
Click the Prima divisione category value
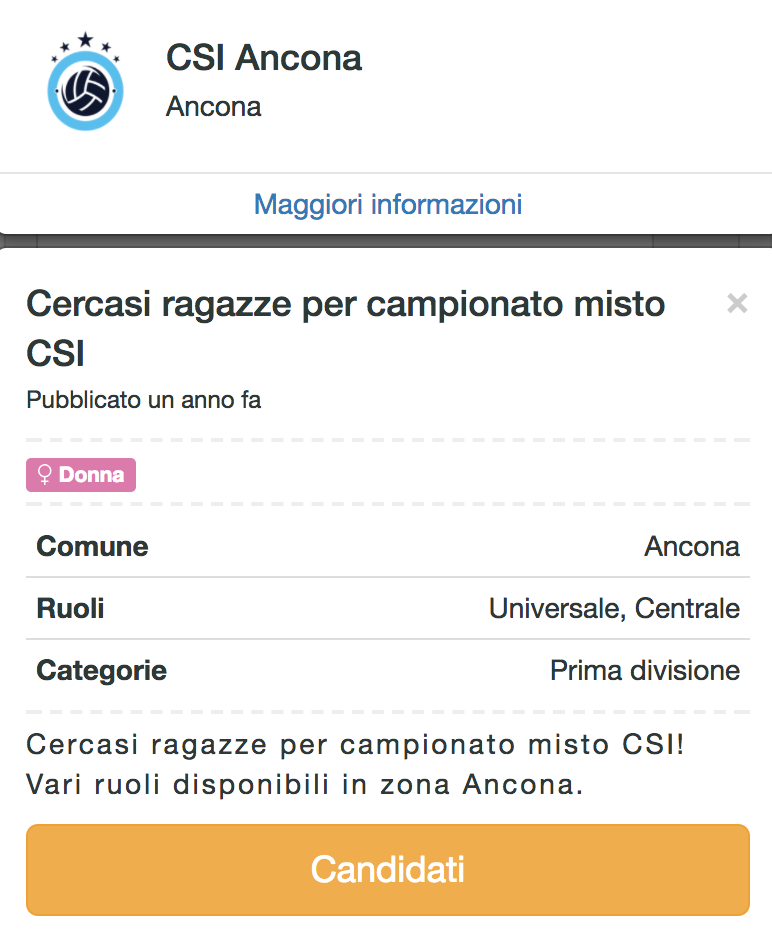pos(645,670)
